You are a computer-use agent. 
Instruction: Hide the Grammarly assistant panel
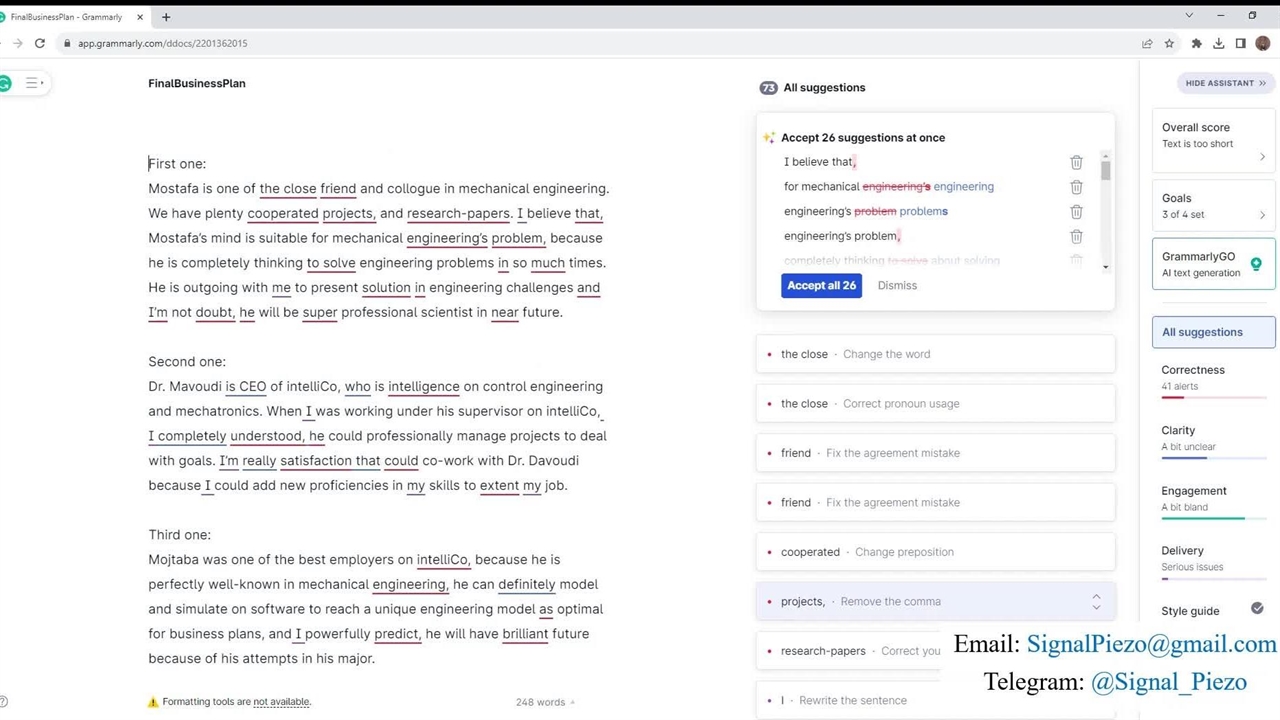click(x=1225, y=83)
